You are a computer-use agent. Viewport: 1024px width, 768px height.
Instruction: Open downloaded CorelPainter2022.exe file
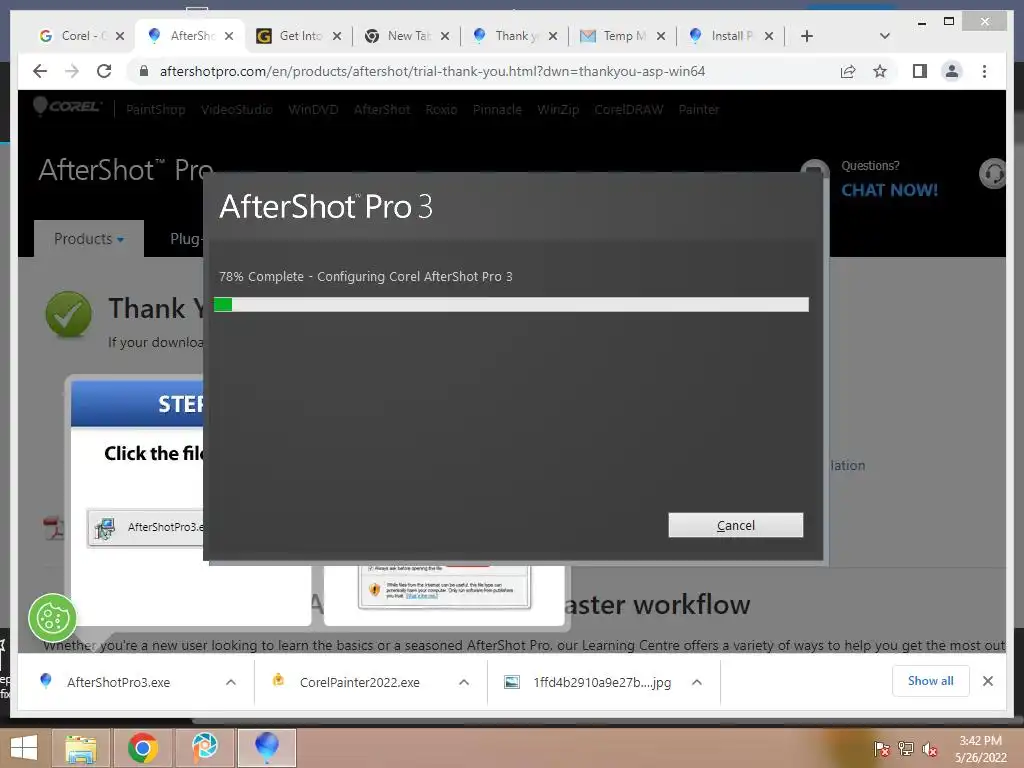tap(347, 682)
